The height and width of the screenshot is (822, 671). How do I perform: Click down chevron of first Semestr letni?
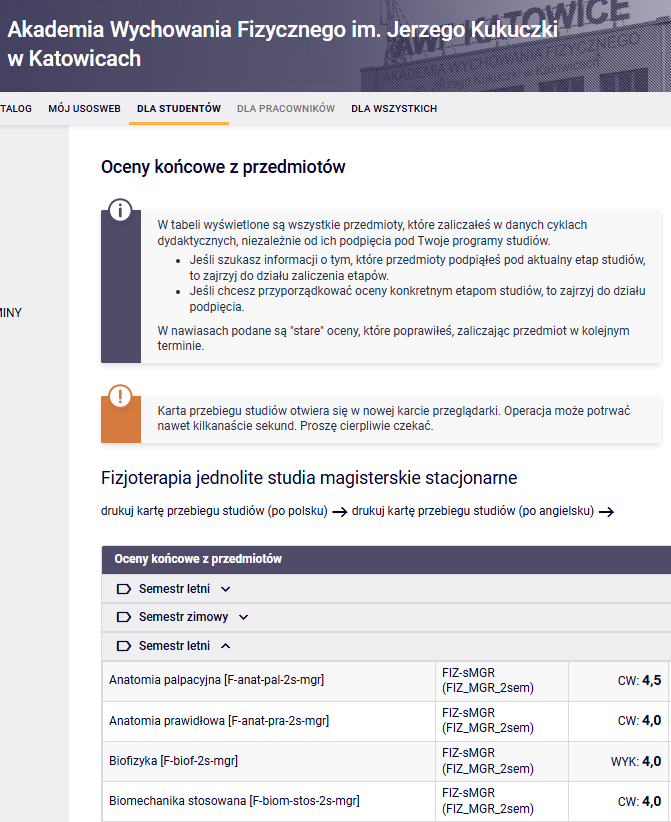pos(225,589)
